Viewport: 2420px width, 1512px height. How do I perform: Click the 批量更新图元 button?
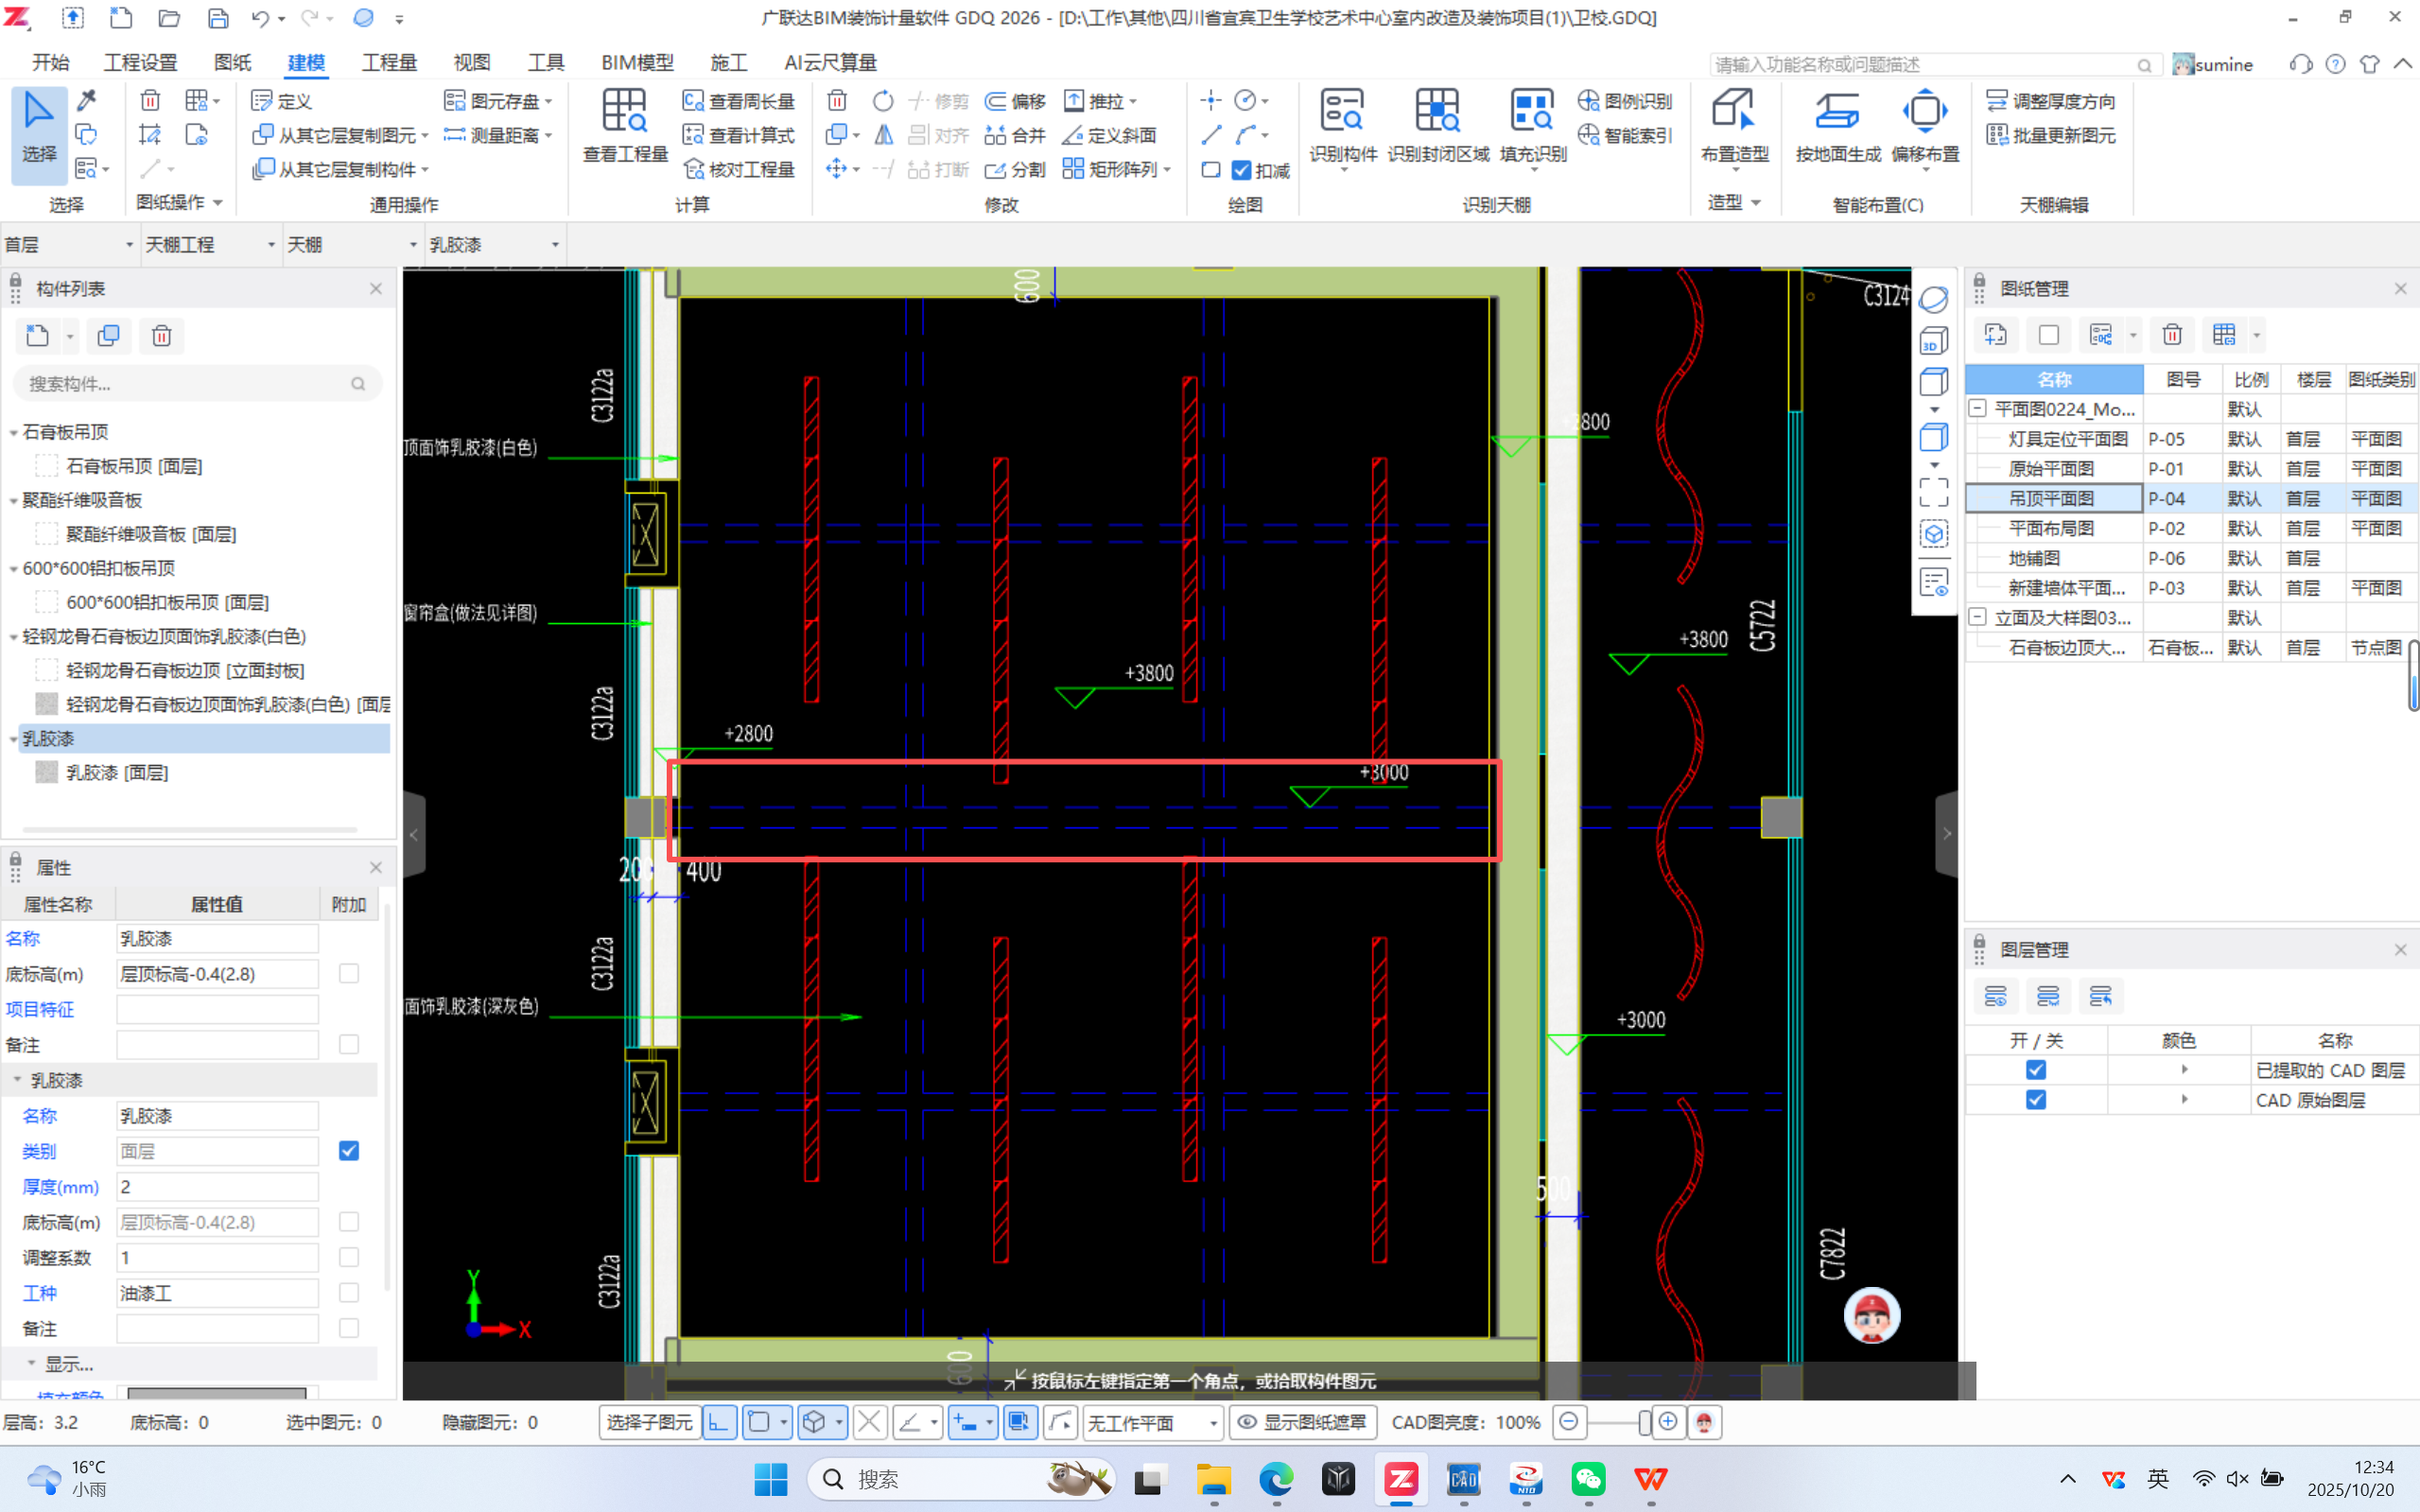pos(2052,136)
